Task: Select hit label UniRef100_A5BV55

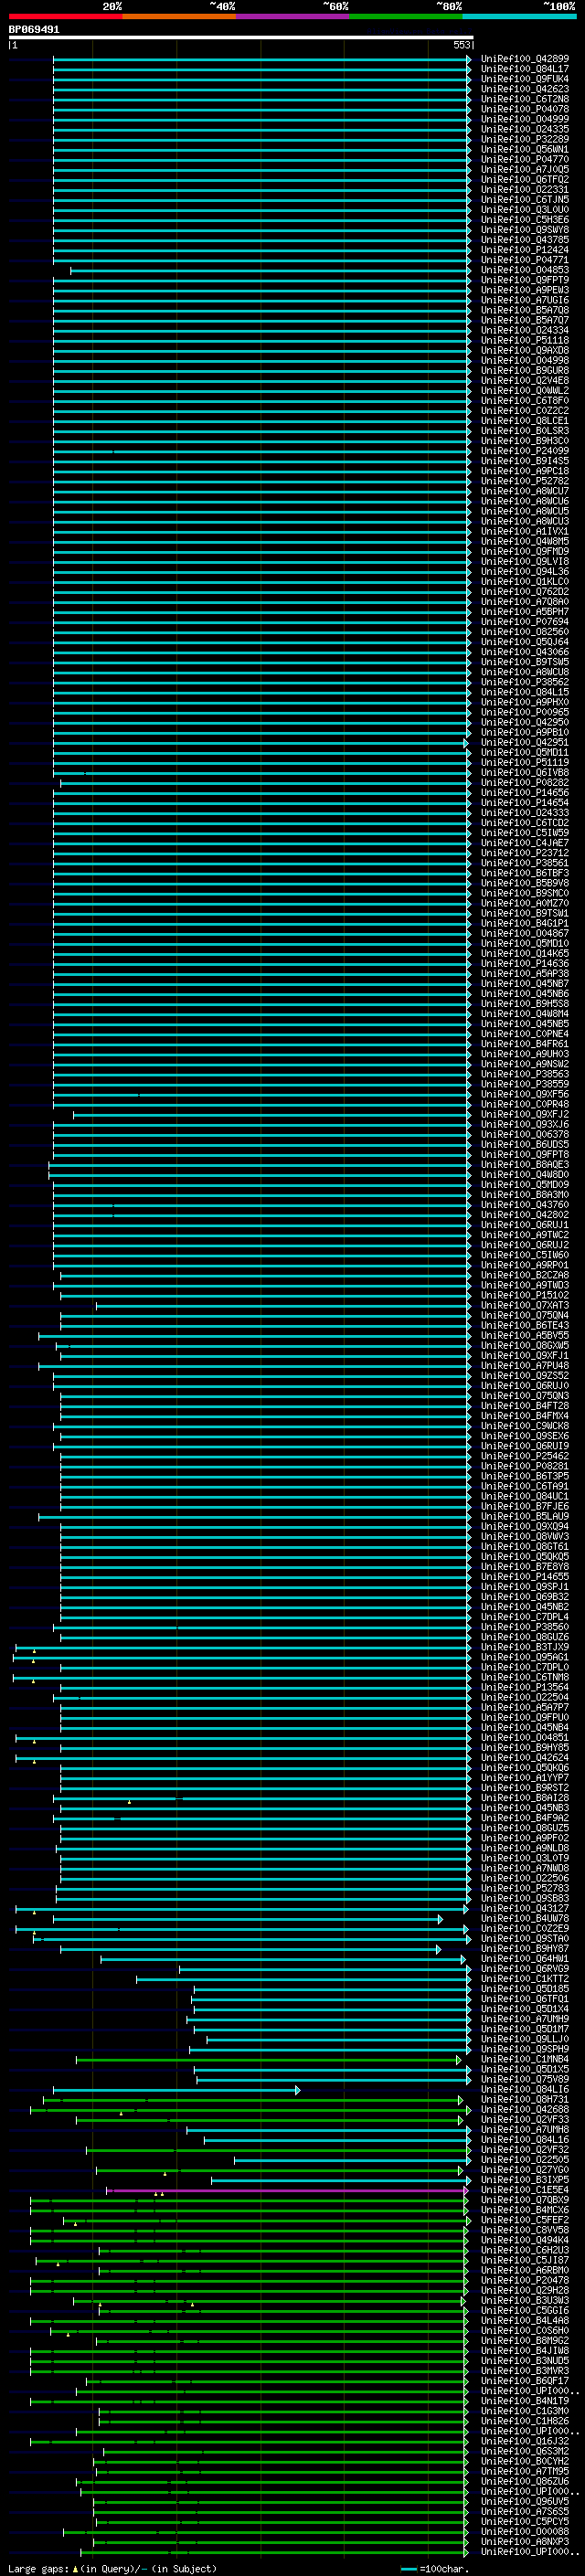Action: [525, 1336]
